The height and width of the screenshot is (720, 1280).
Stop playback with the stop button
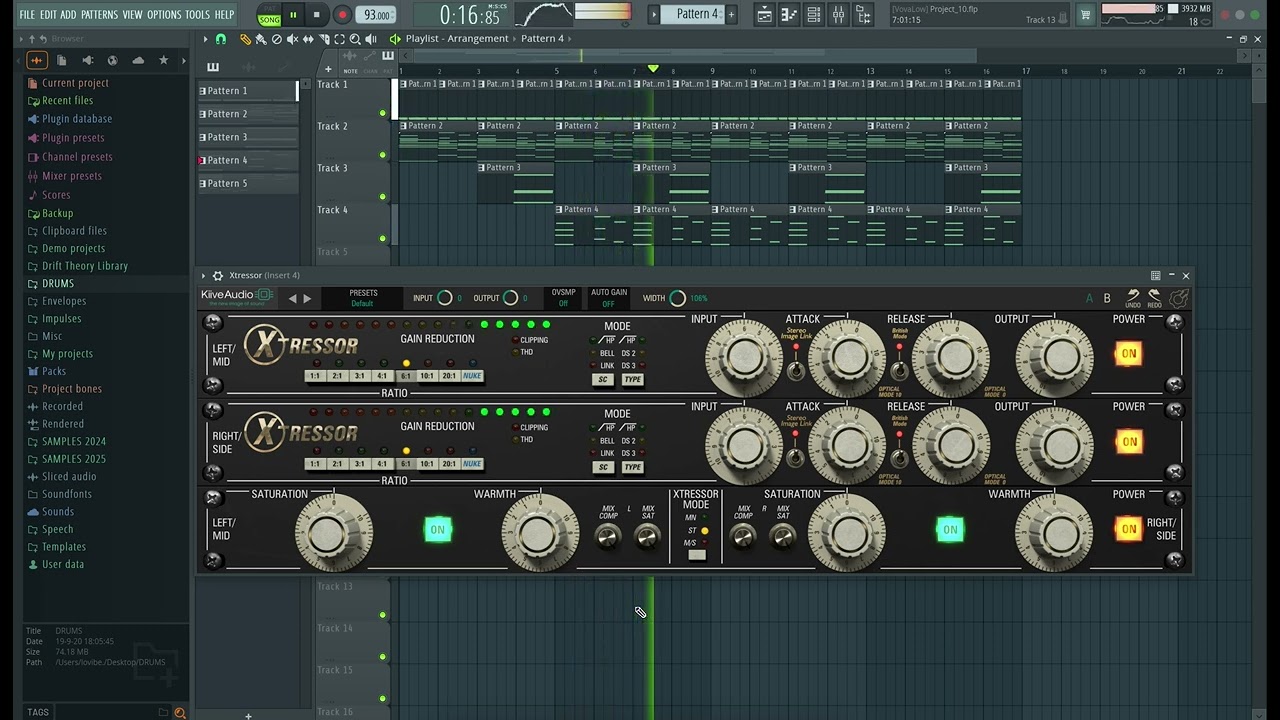coord(316,15)
